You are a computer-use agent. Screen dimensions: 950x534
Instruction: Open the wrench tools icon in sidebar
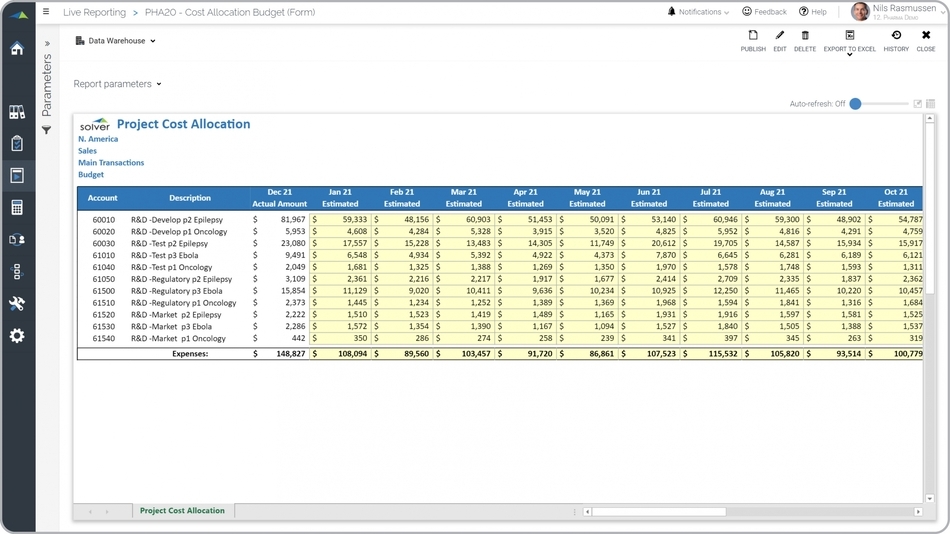[17, 304]
